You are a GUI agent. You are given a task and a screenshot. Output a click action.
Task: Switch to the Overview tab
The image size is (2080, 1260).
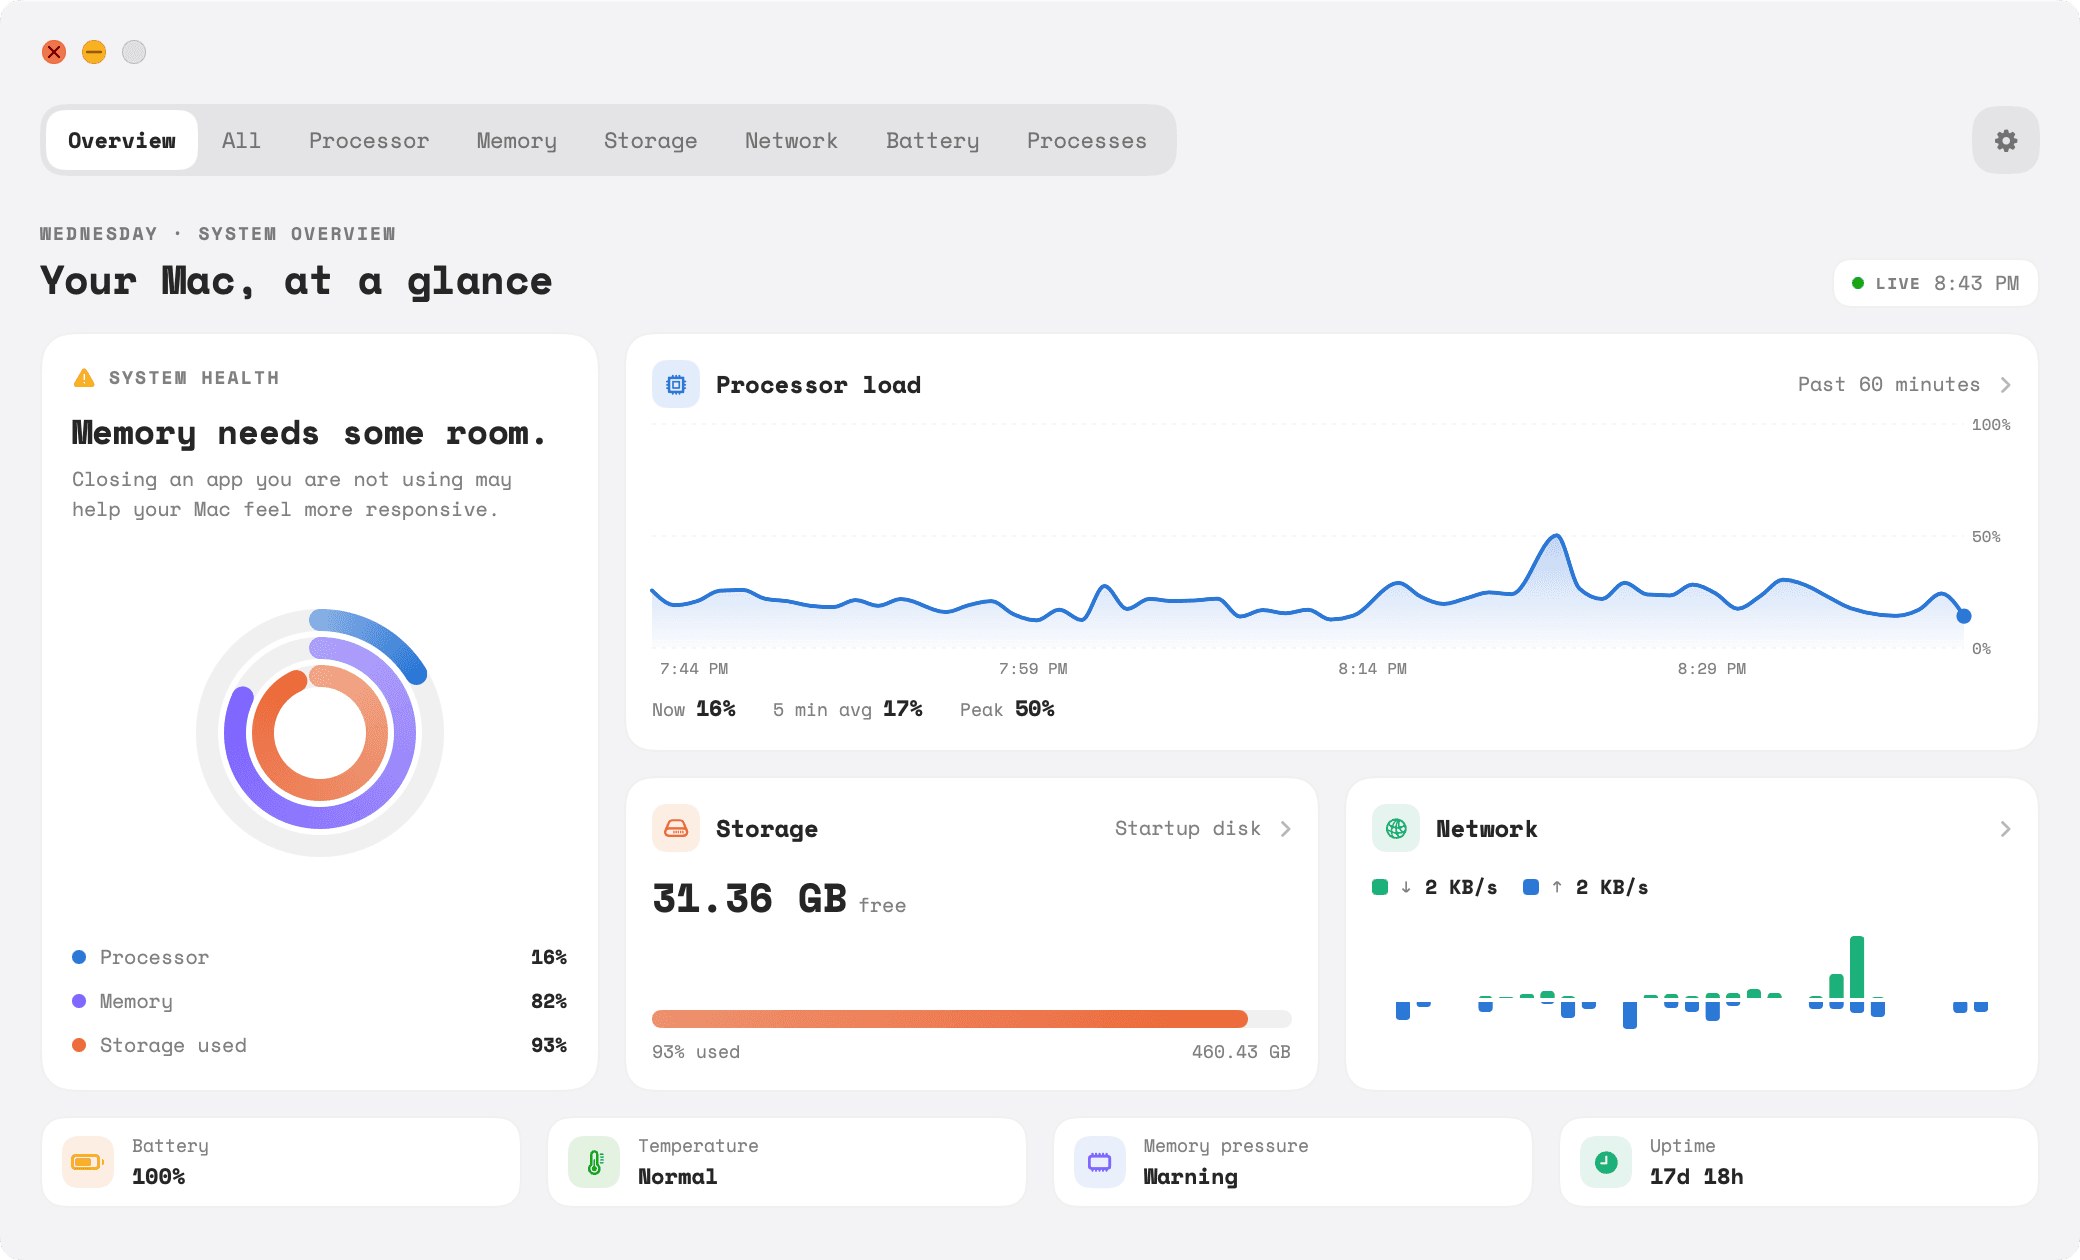[x=122, y=140]
